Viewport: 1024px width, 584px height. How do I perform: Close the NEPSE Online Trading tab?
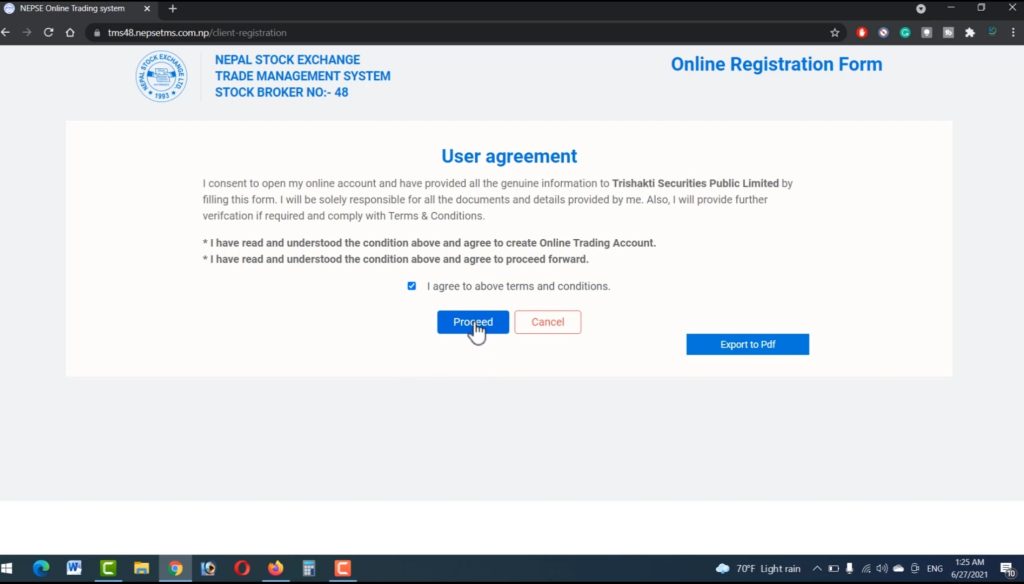click(147, 9)
